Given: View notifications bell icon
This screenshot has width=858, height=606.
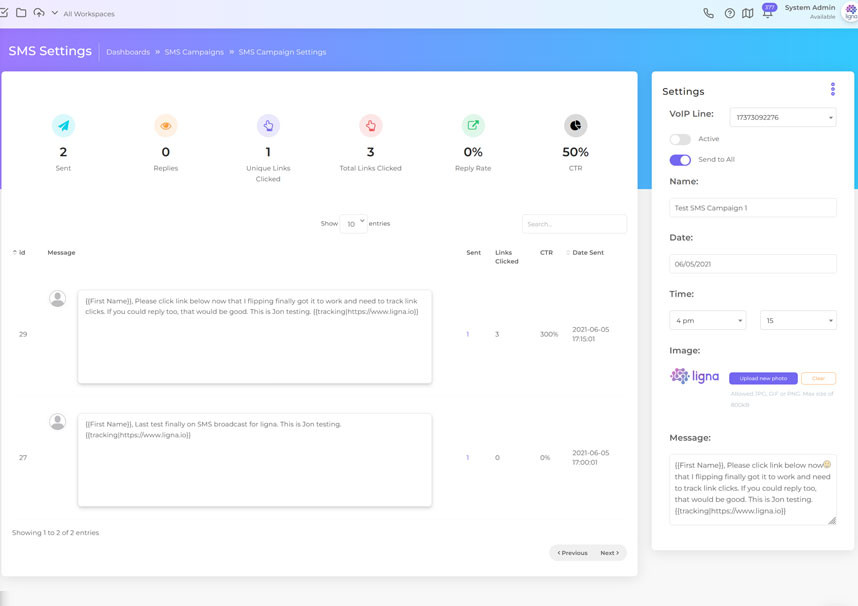Looking at the screenshot, I should [767, 14].
